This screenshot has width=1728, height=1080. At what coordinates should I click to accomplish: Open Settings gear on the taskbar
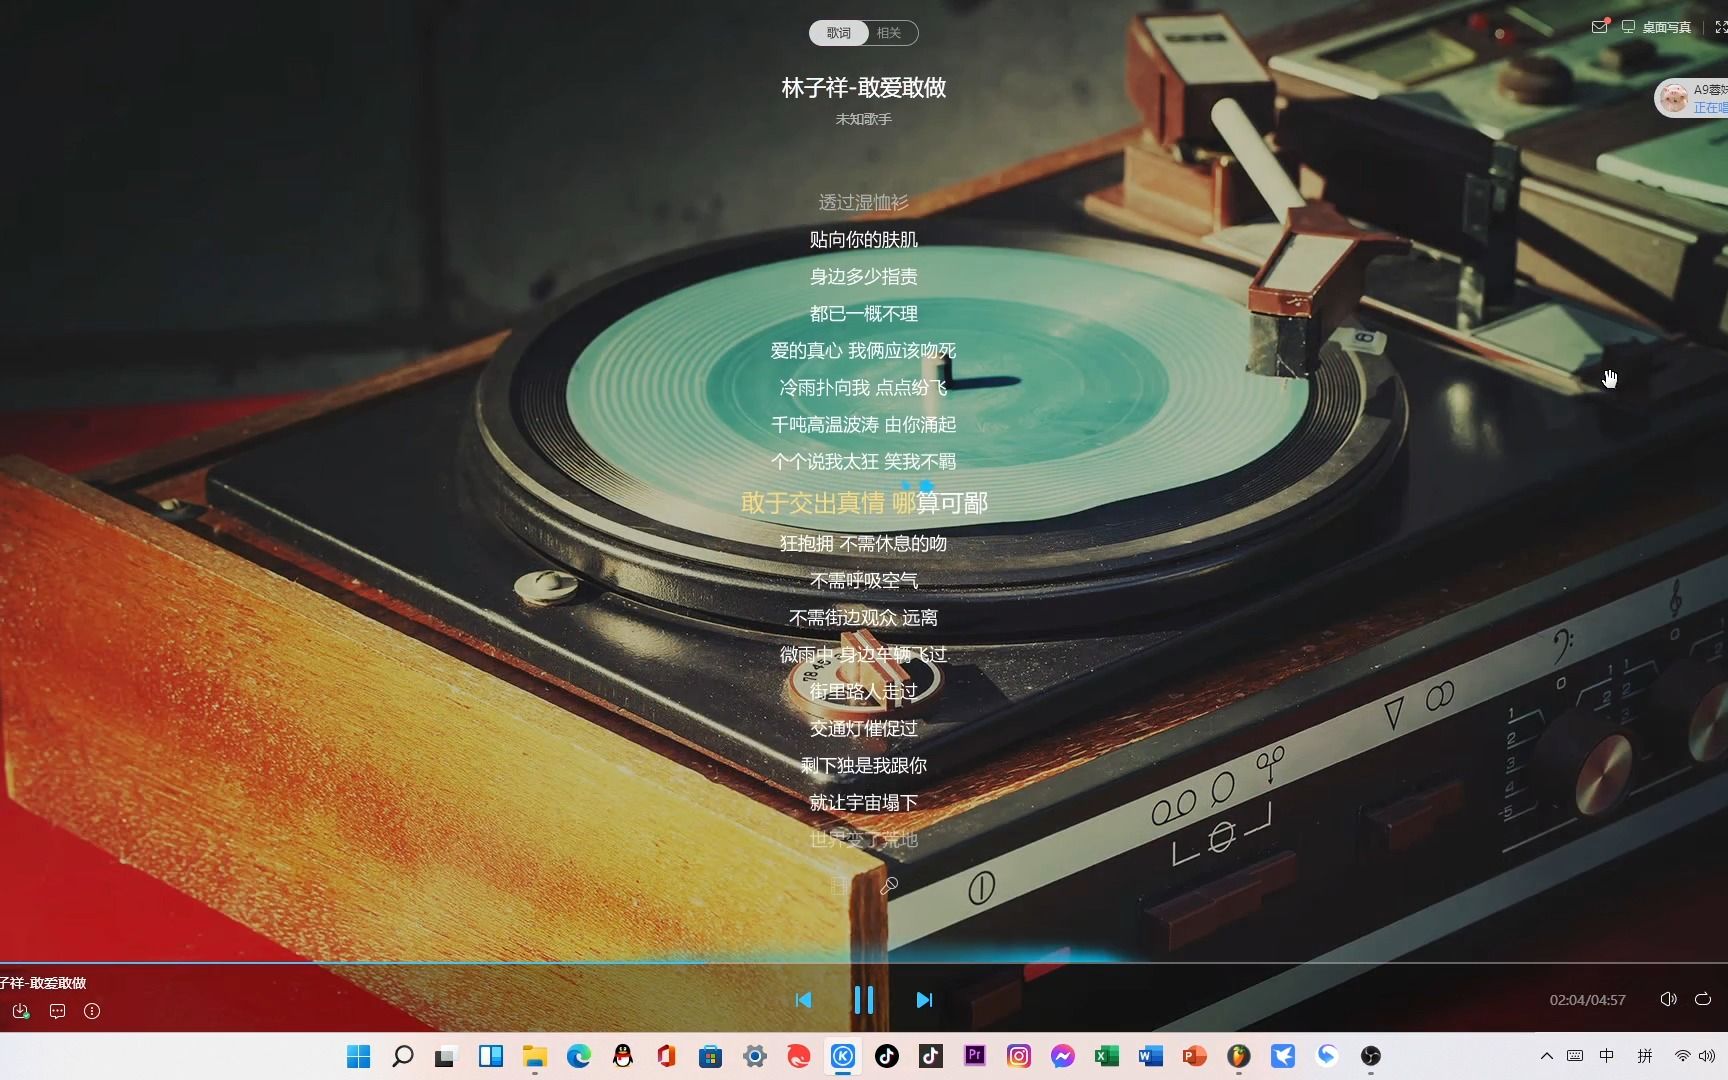pos(754,1056)
